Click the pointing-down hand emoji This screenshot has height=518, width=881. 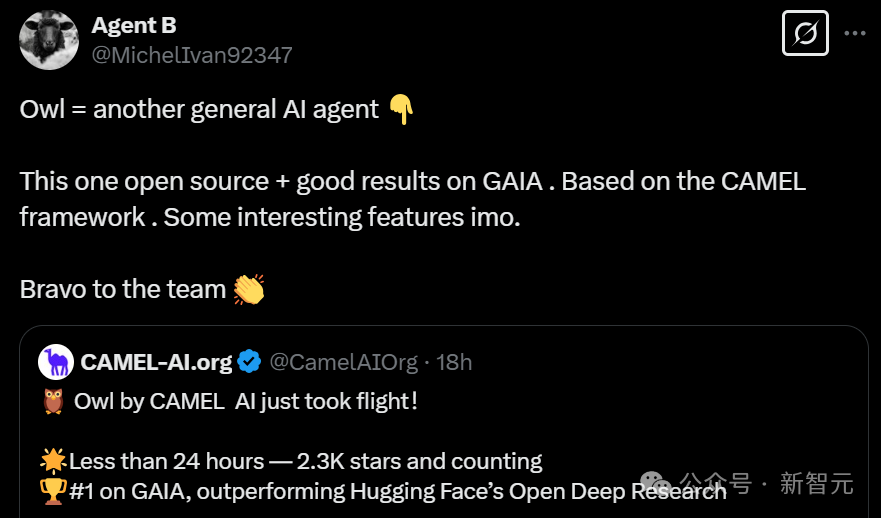[401, 109]
